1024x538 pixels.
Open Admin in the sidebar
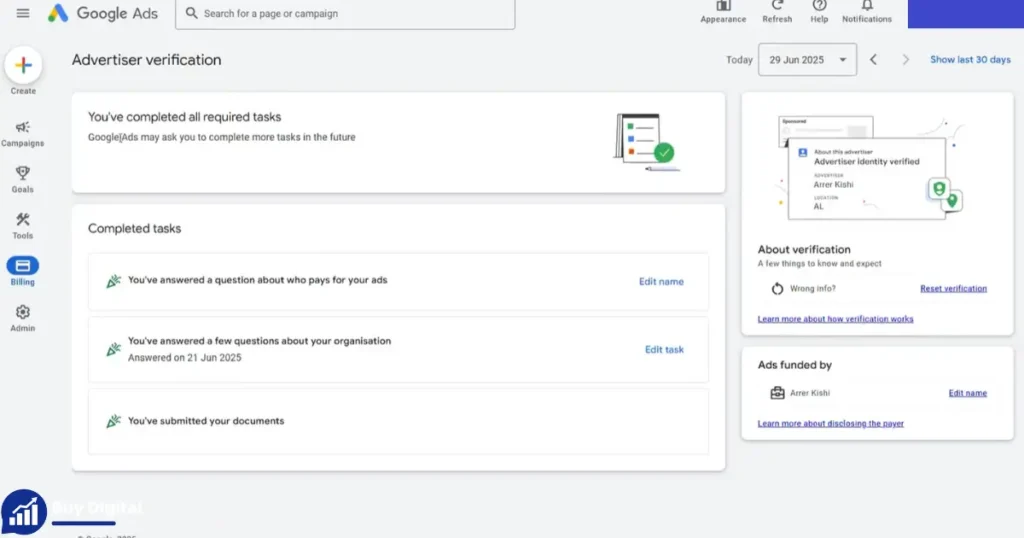pyautogui.click(x=23, y=319)
